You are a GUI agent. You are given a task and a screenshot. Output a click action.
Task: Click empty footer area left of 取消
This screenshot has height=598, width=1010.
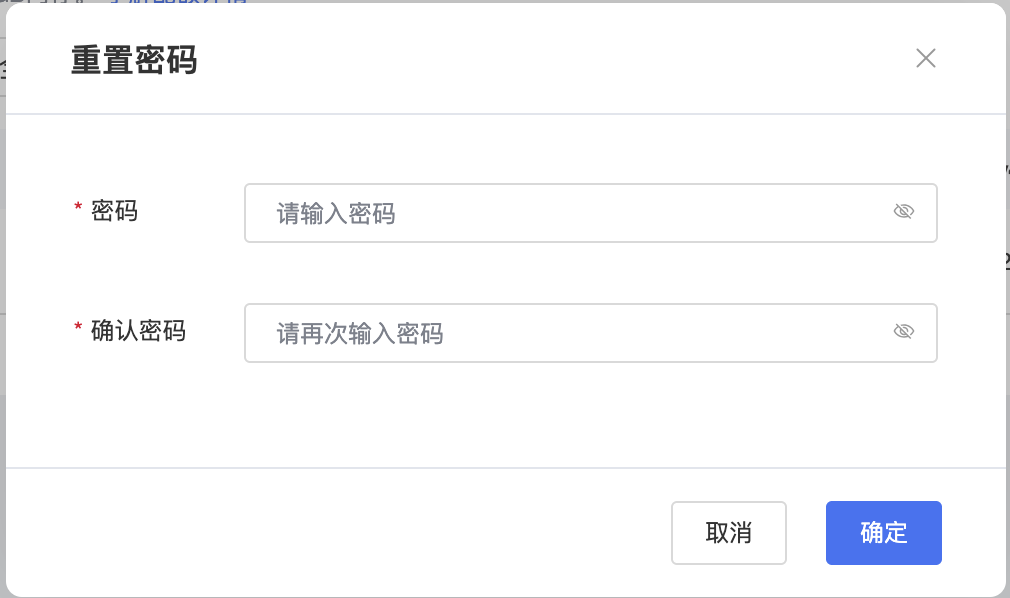(350, 532)
